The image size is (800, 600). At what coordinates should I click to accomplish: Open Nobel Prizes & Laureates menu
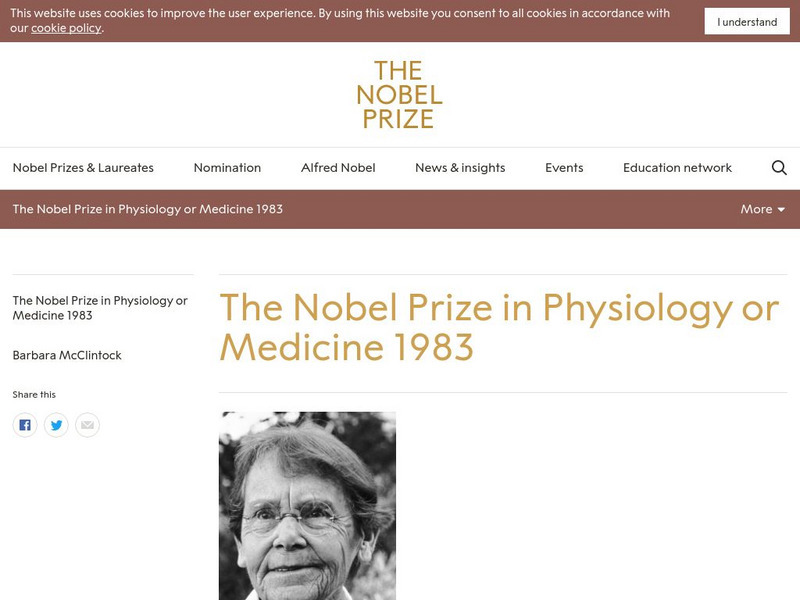83,168
